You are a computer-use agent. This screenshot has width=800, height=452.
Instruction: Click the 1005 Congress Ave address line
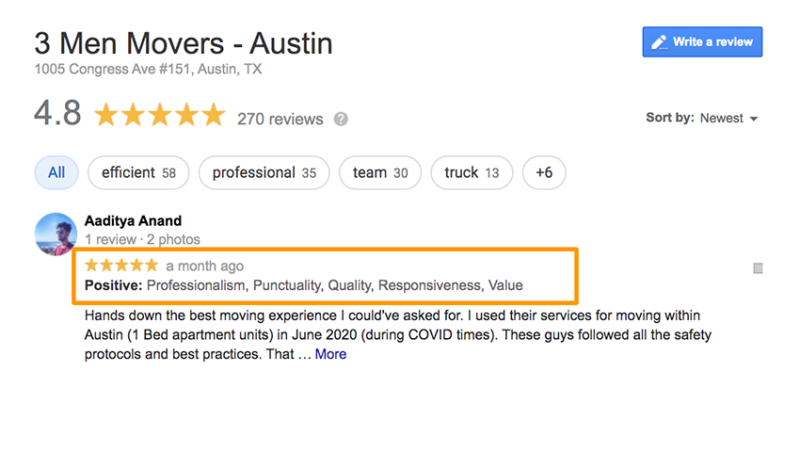[x=148, y=69]
